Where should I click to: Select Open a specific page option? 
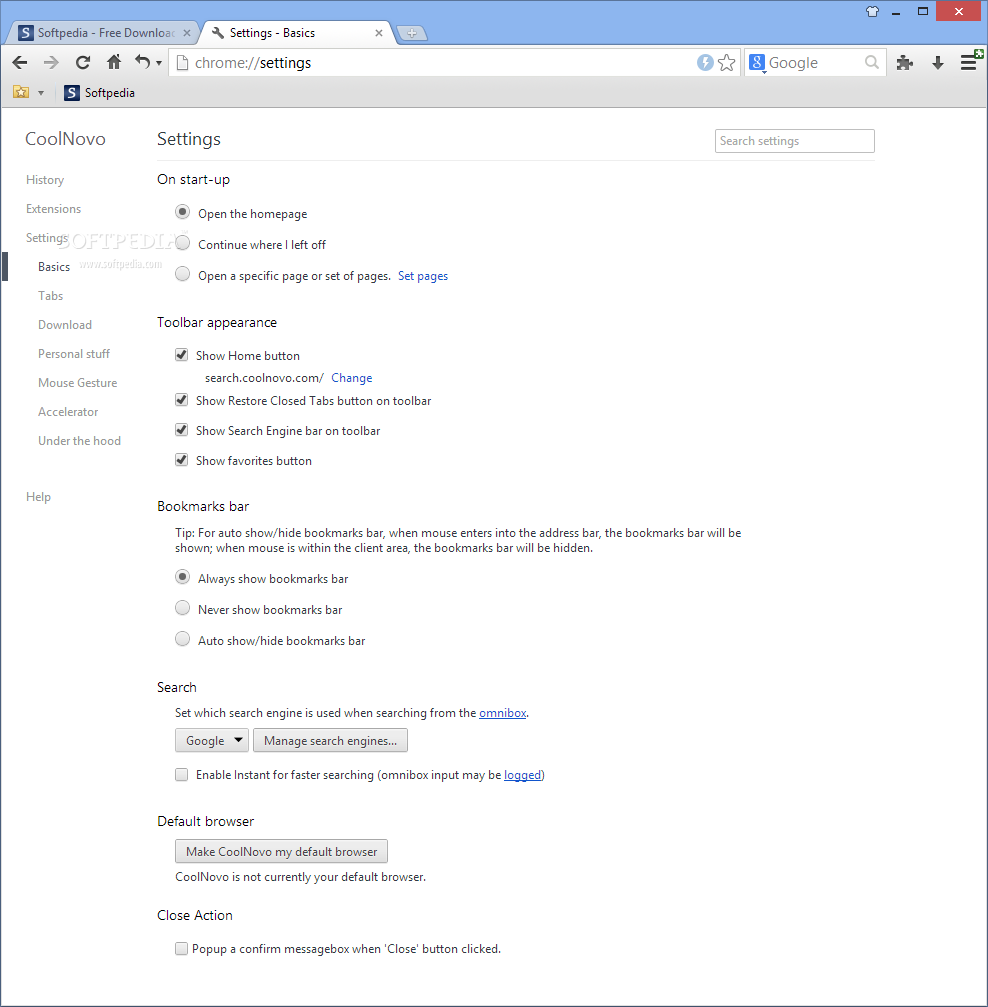pyautogui.click(x=182, y=274)
